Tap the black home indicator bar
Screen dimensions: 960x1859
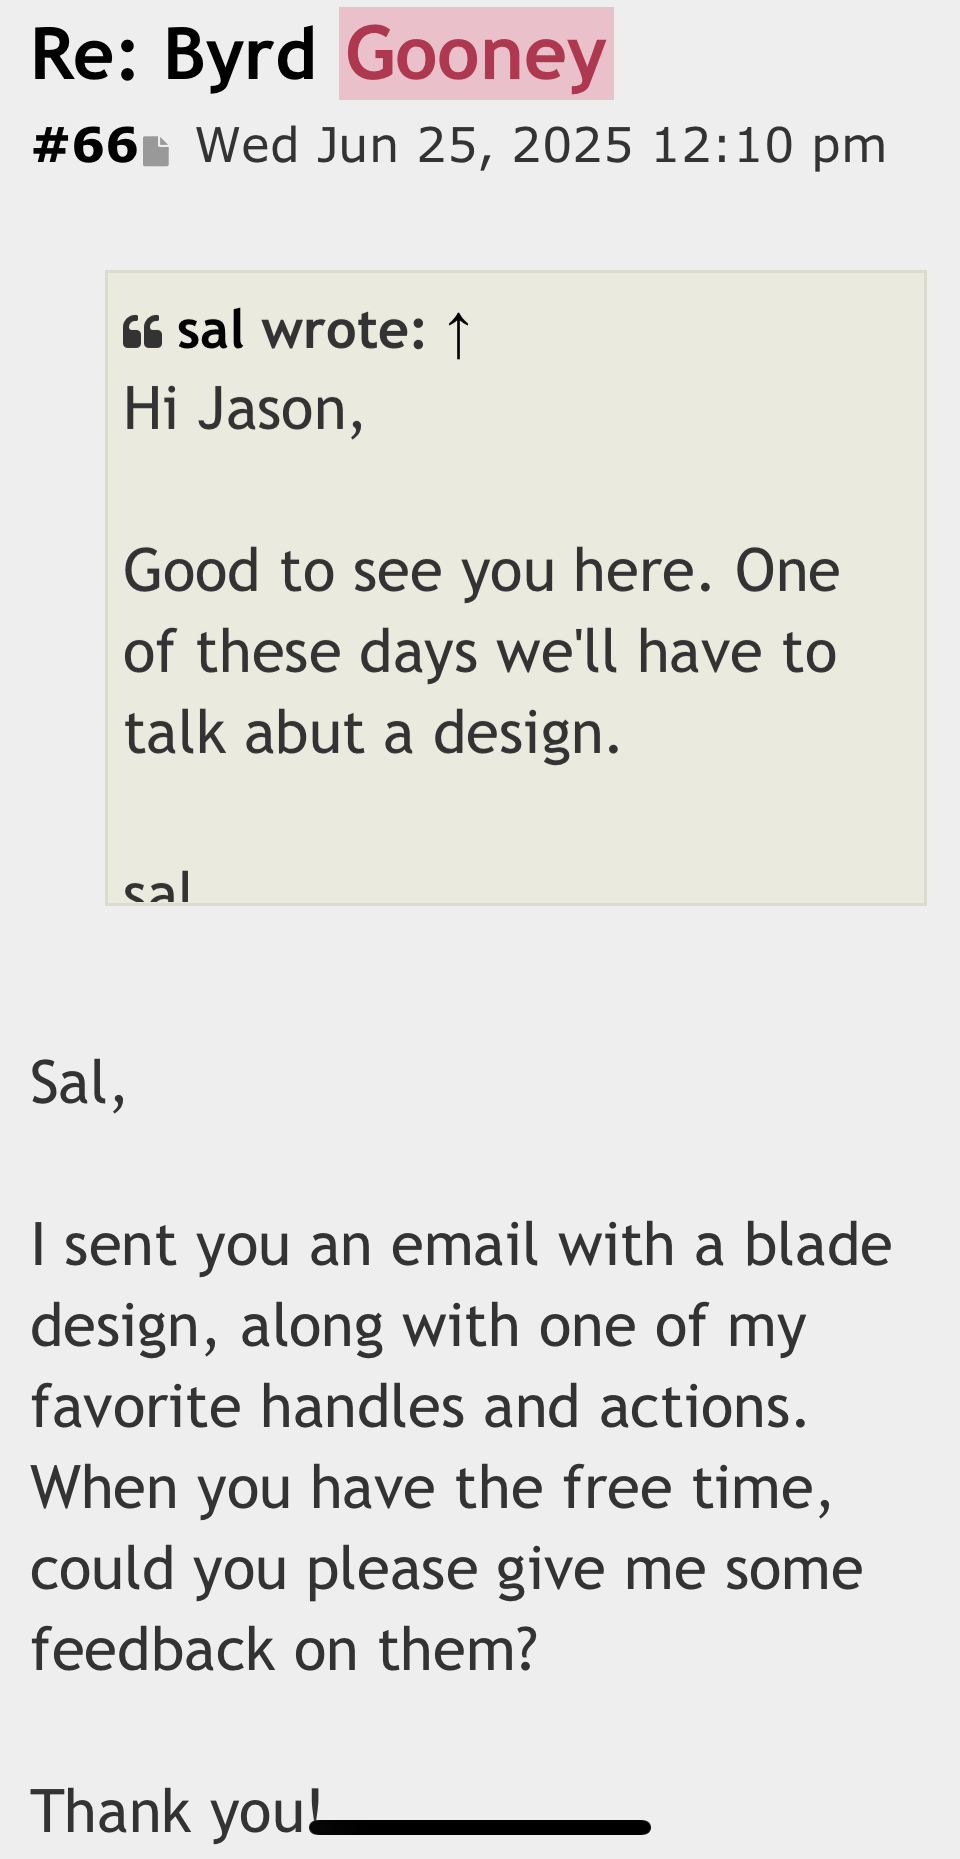pos(480,1827)
